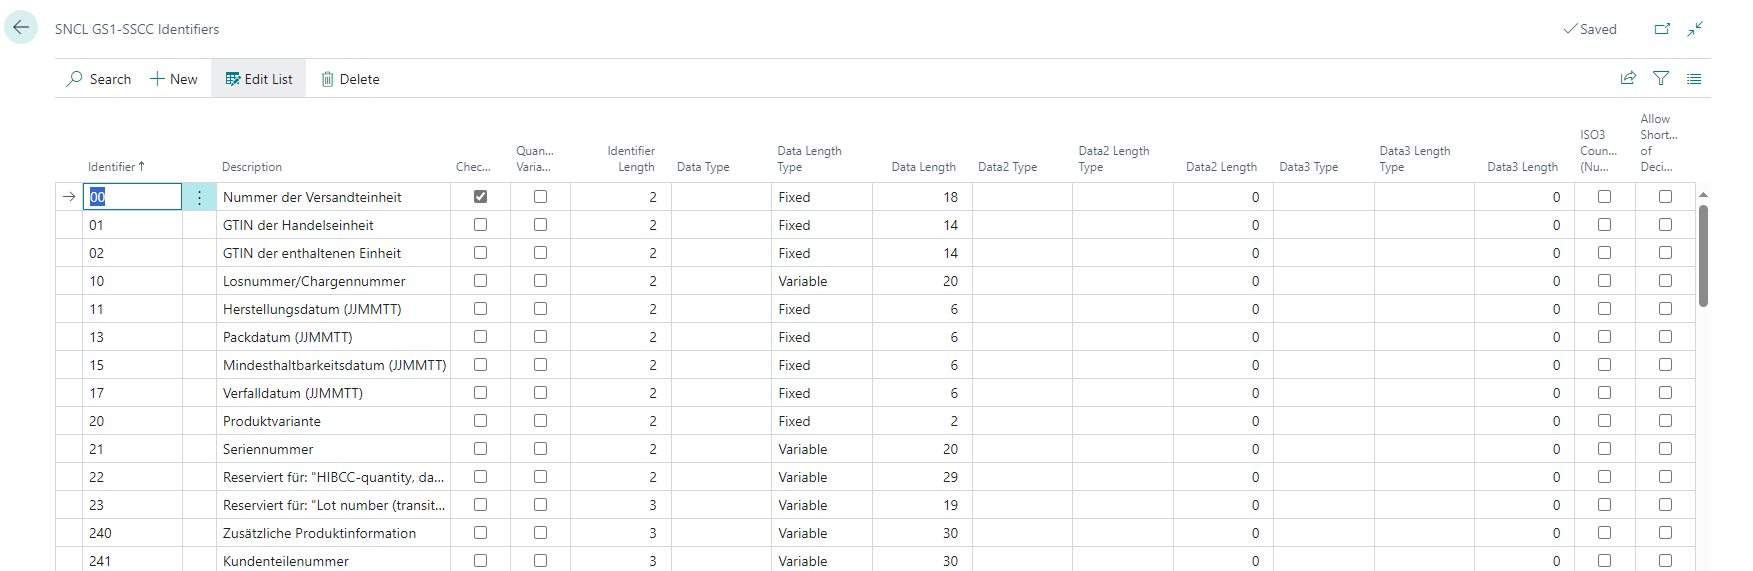Click the share icon
Screen dimensions: 1753x571
(x=1628, y=78)
